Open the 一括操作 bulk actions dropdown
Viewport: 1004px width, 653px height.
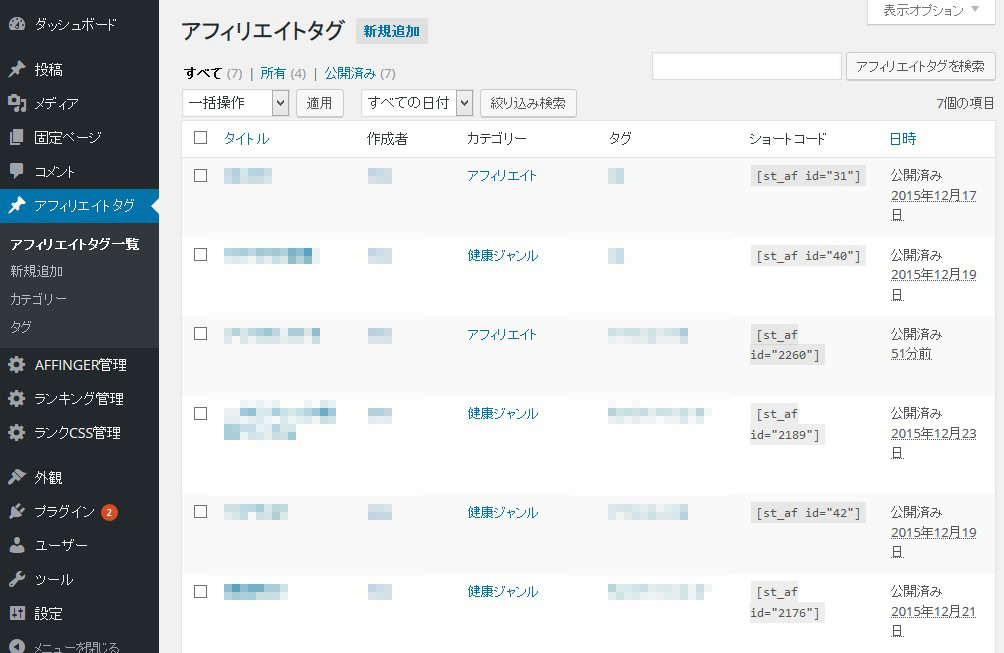[x=236, y=103]
